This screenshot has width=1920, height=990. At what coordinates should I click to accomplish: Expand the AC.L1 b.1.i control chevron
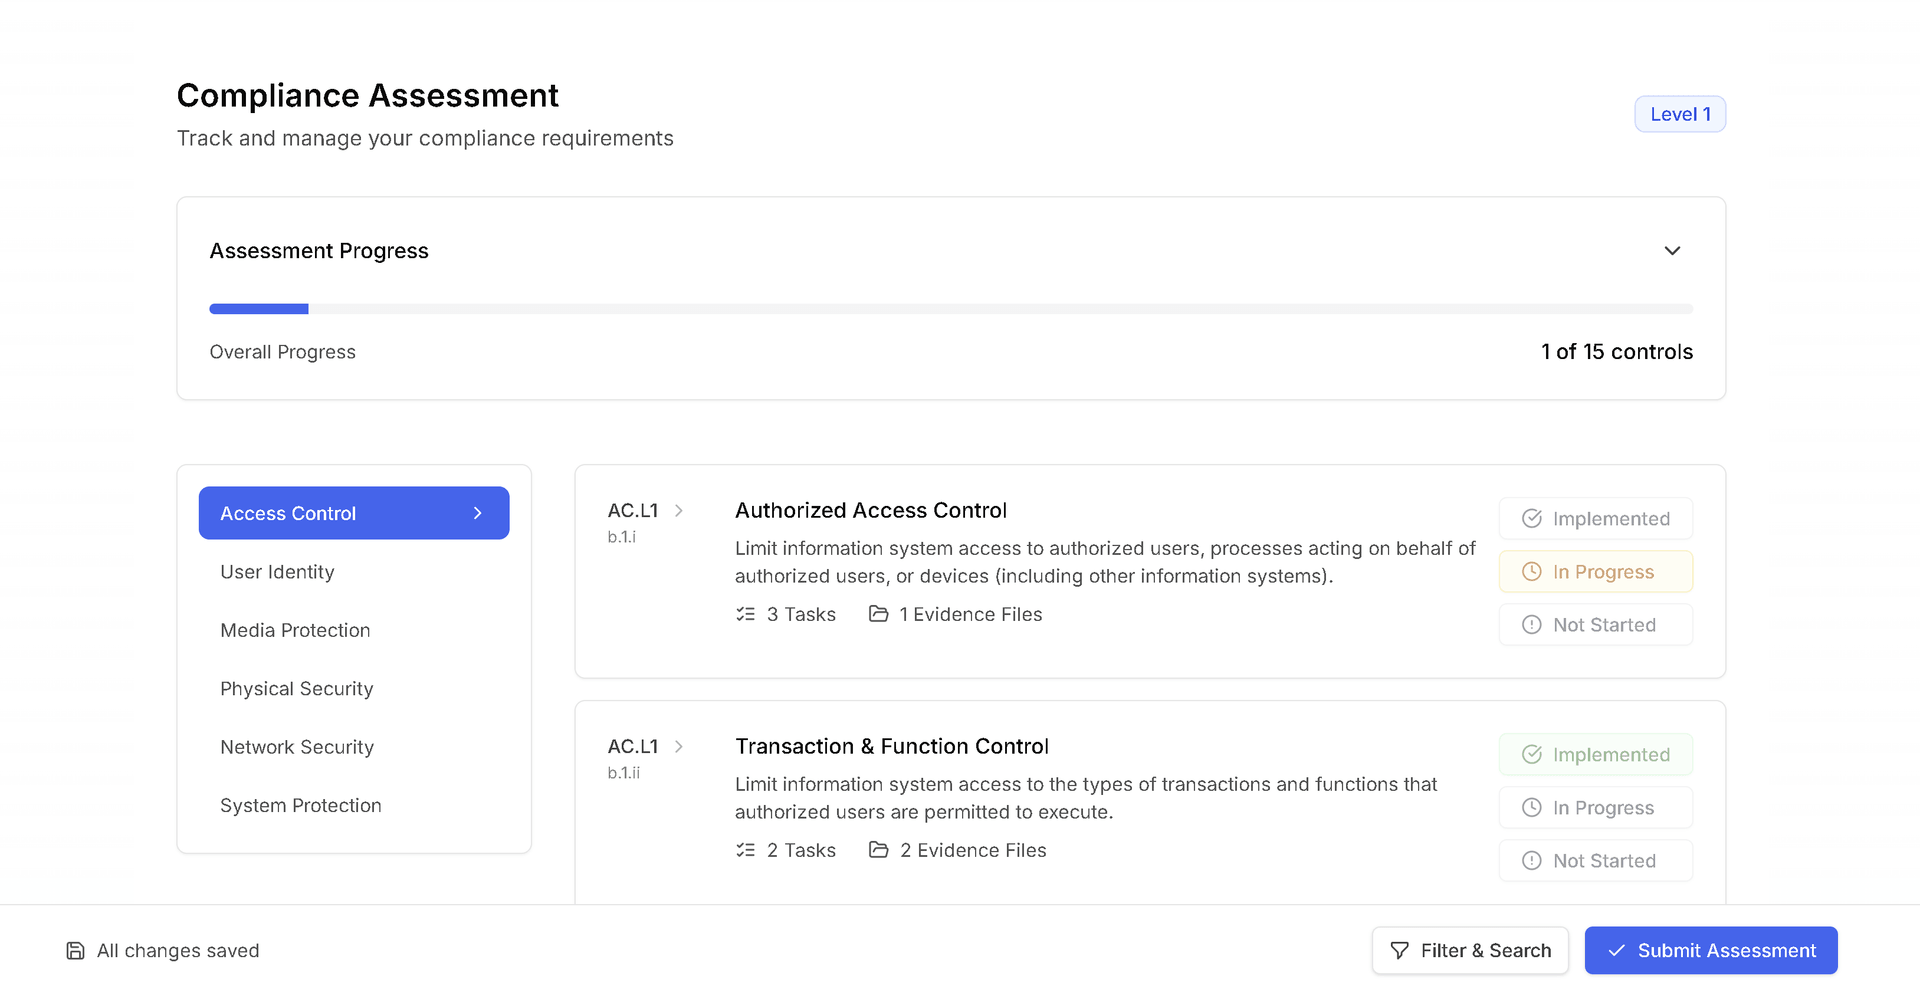[x=679, y=510]
